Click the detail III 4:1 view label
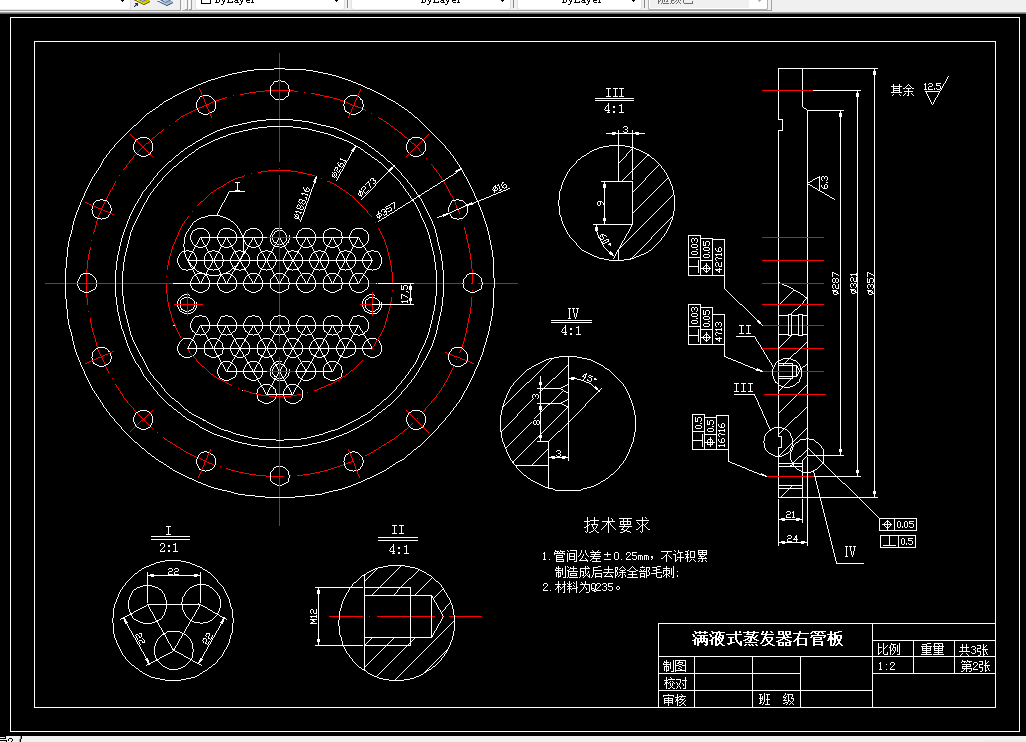Viewport: 1026px width, 742px height. coord(614,100)
